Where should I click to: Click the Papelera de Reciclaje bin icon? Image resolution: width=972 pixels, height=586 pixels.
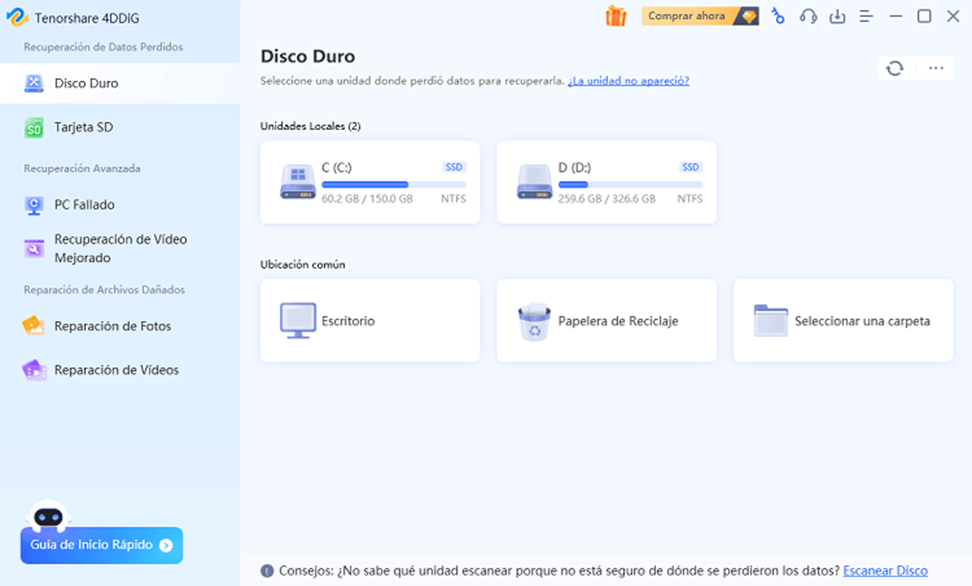coord(534,322)
